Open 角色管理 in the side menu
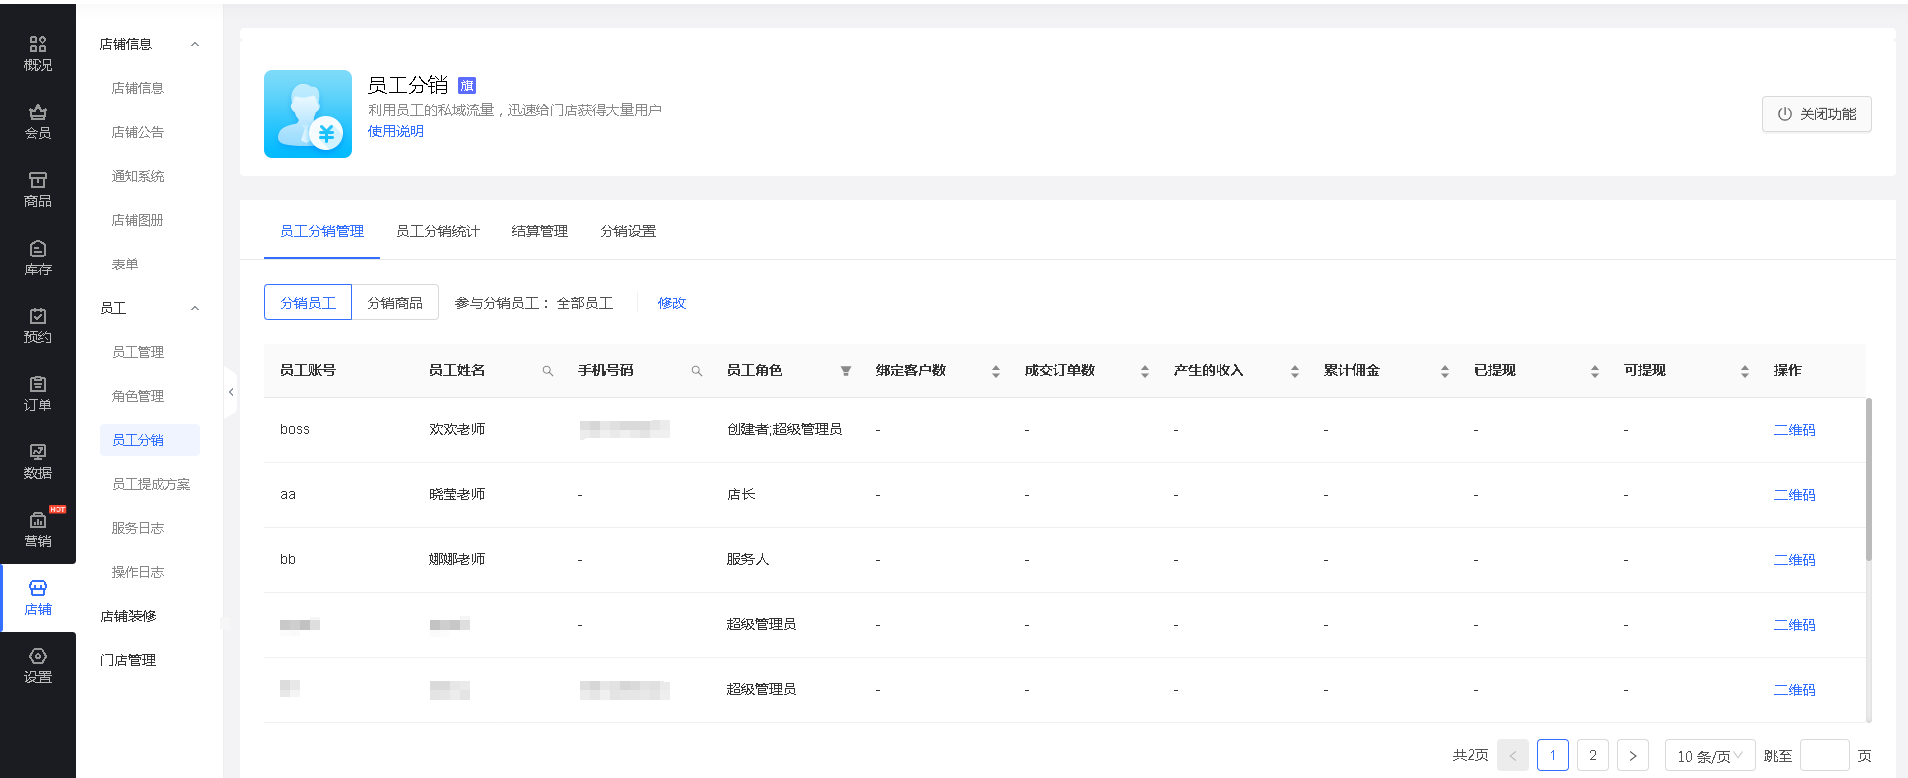Image resolution: width=1908 pixels, height=778 pixels. [x=138, y=396]
